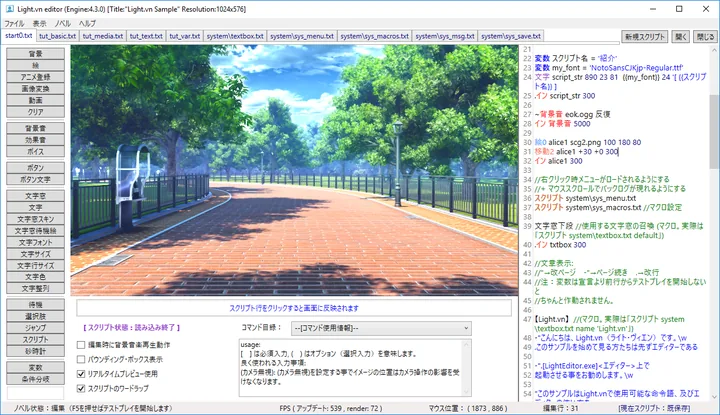The height and width of the screenshot is (415, 720).
Task: Click the park scene preview image
Action: tap(294, 170)
